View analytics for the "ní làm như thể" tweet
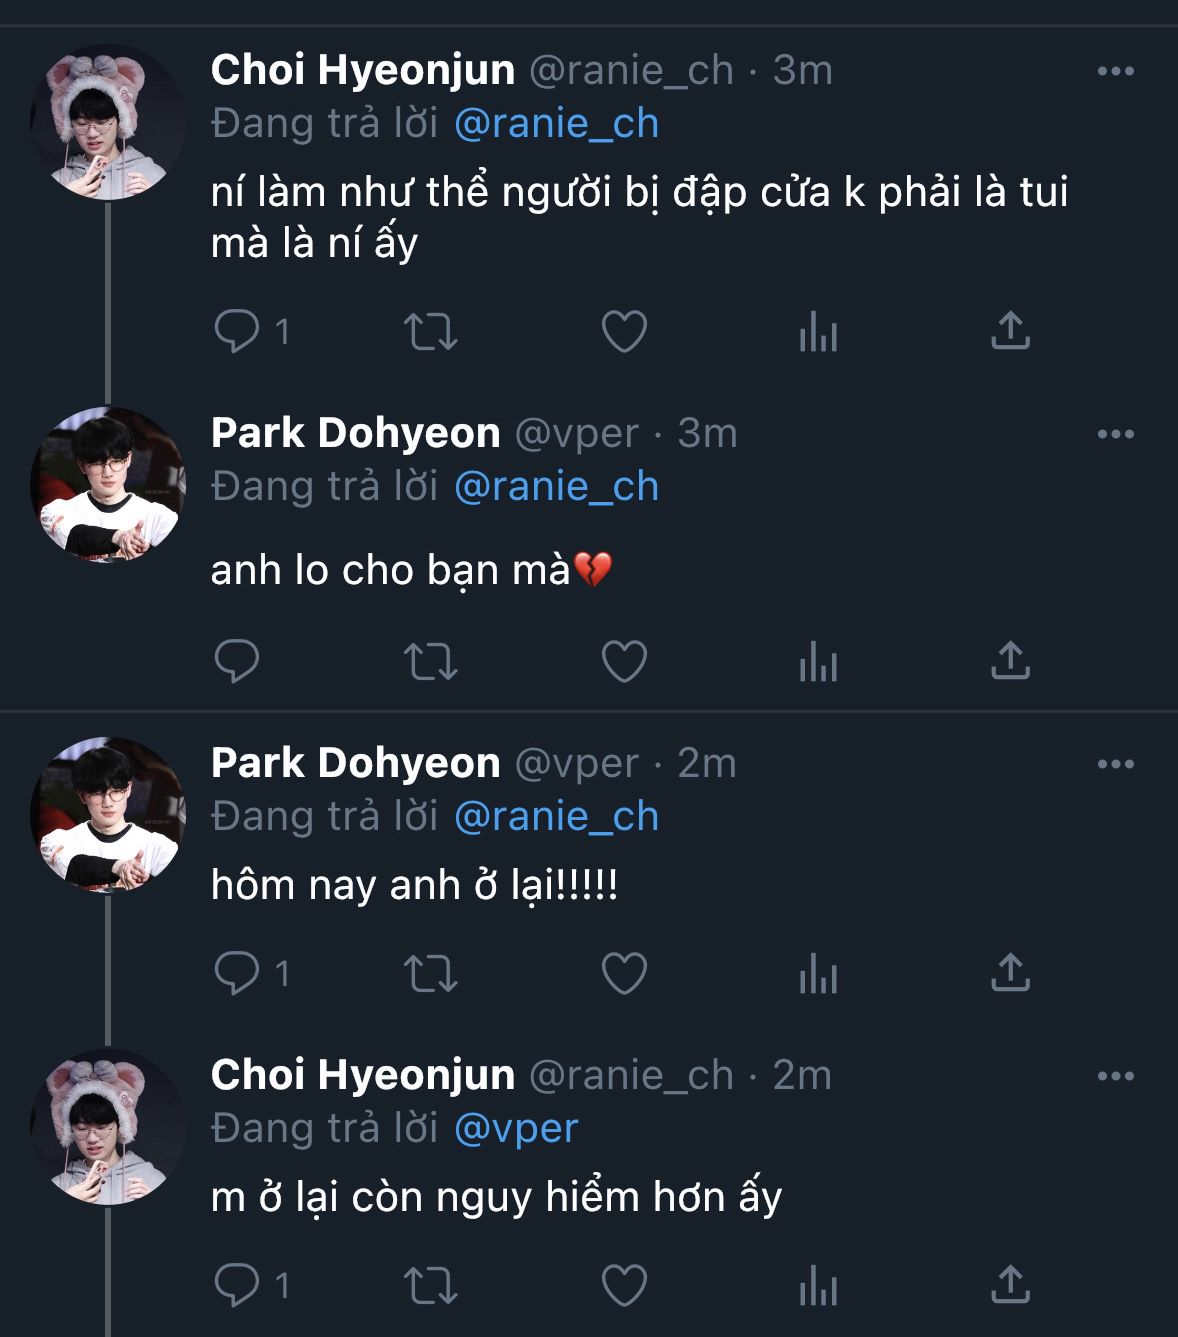This screenshot has height=1337, width=1178. tap(818, 331)
